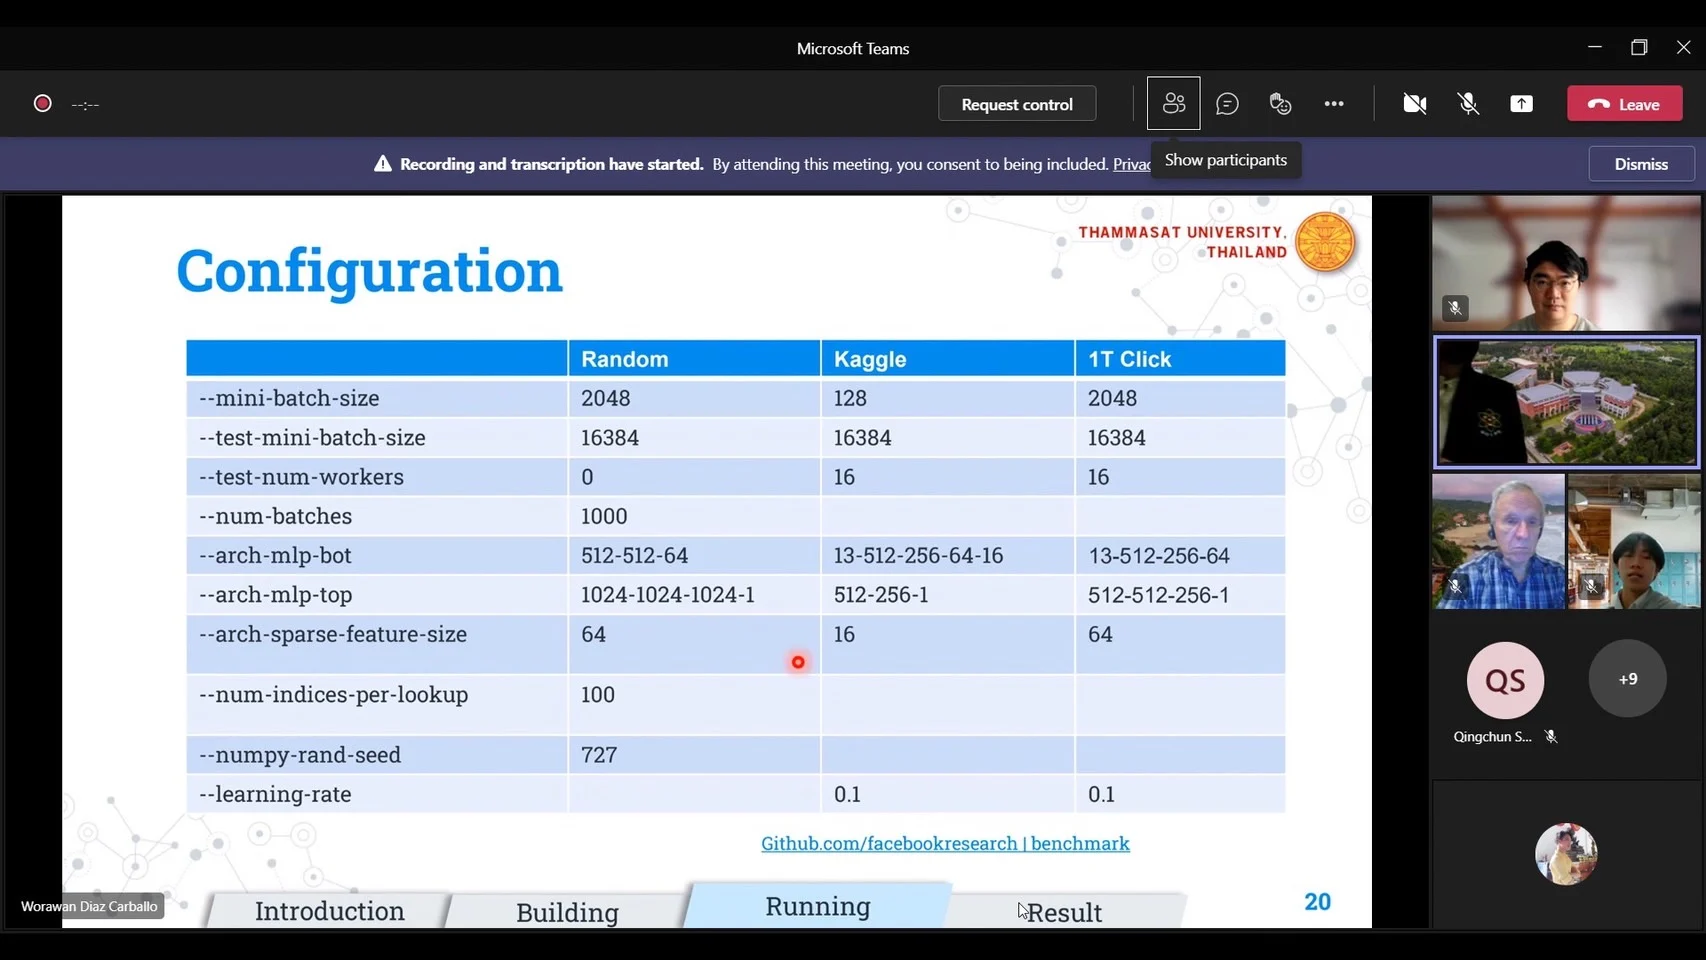
Task: Click the red recording indicator icon
Action: click(x=43, y=104)
